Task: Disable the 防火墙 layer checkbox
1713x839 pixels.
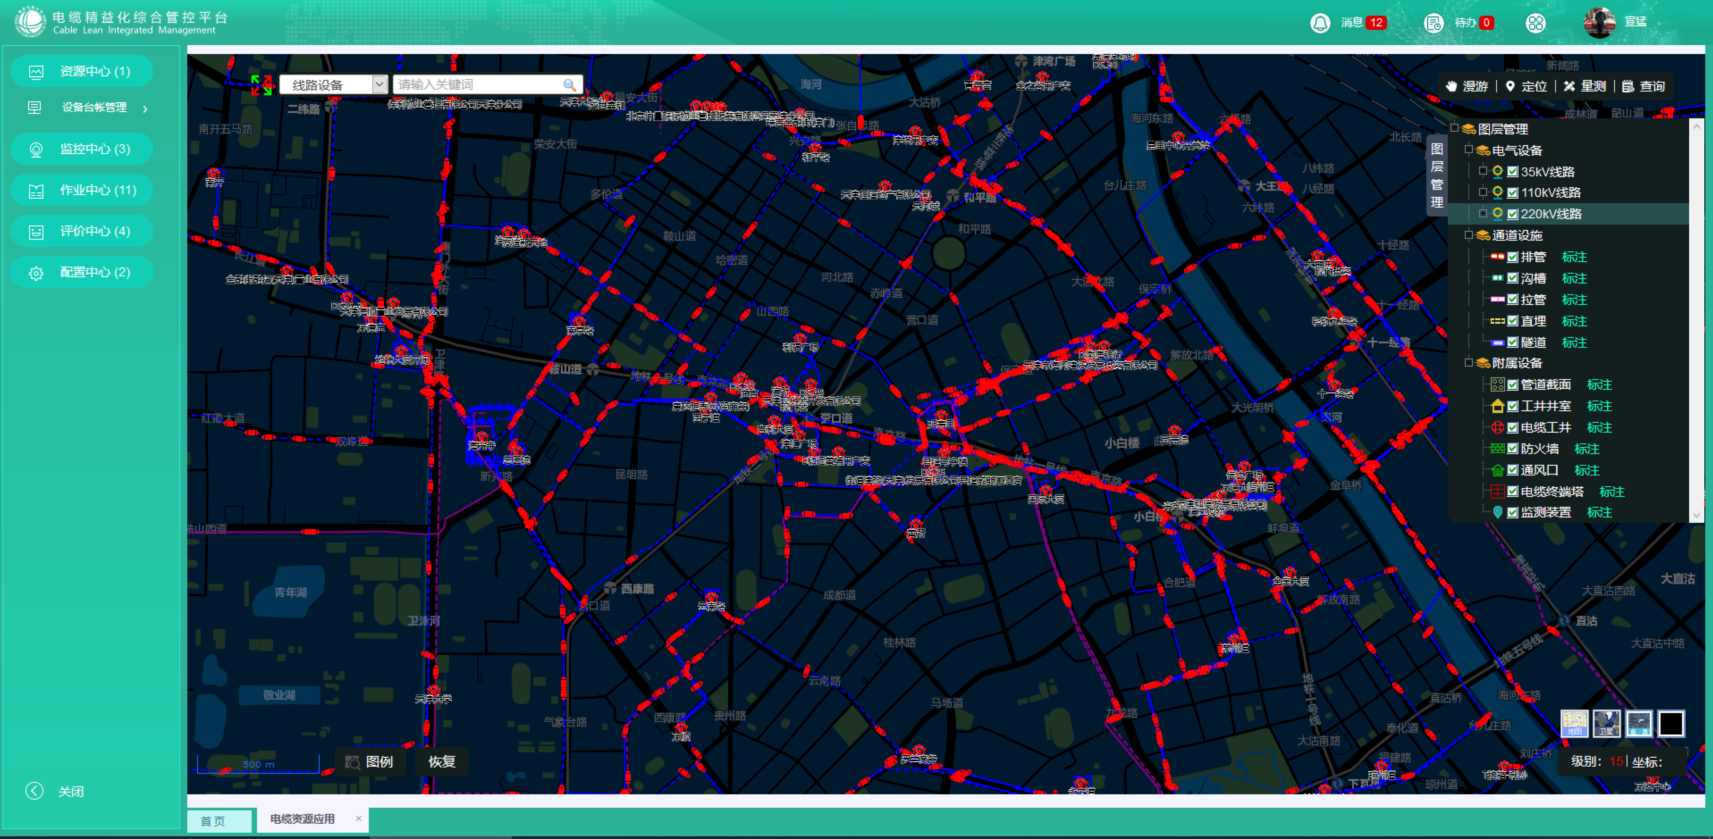Action: [x=1513, y=449]
